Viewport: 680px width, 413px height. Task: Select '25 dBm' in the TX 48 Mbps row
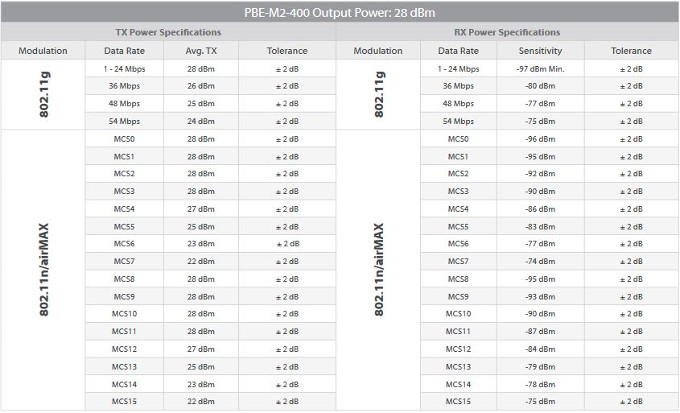click(201, 104)
